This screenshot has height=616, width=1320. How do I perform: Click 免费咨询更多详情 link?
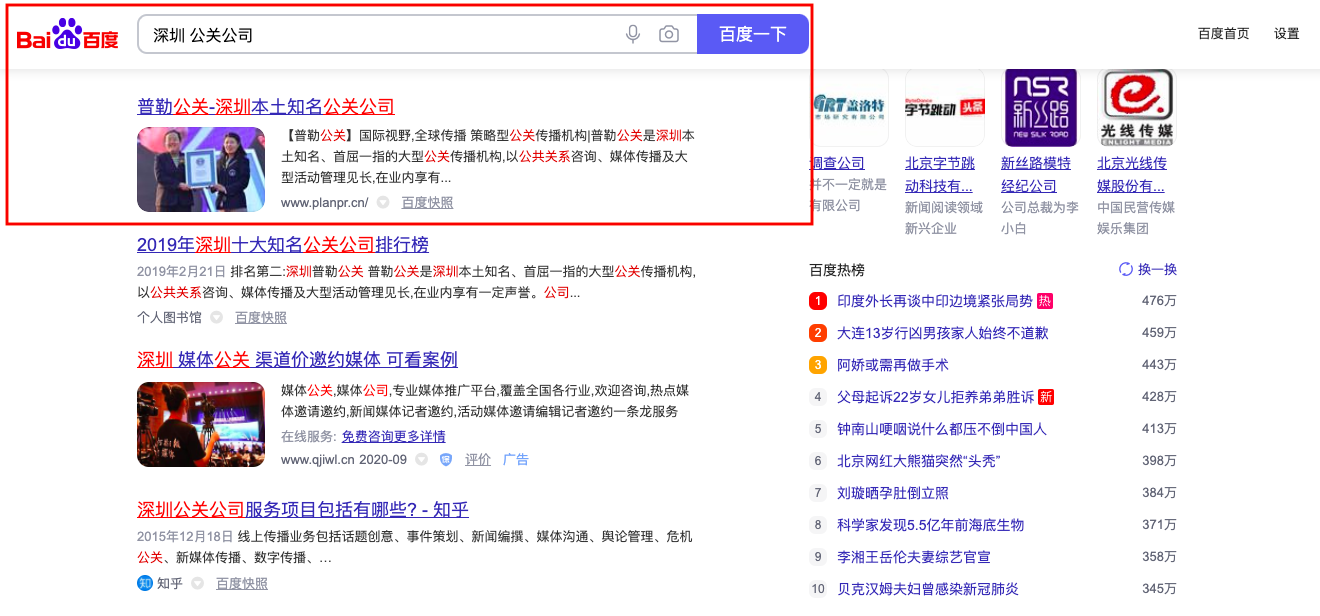(x=393, y=436)
